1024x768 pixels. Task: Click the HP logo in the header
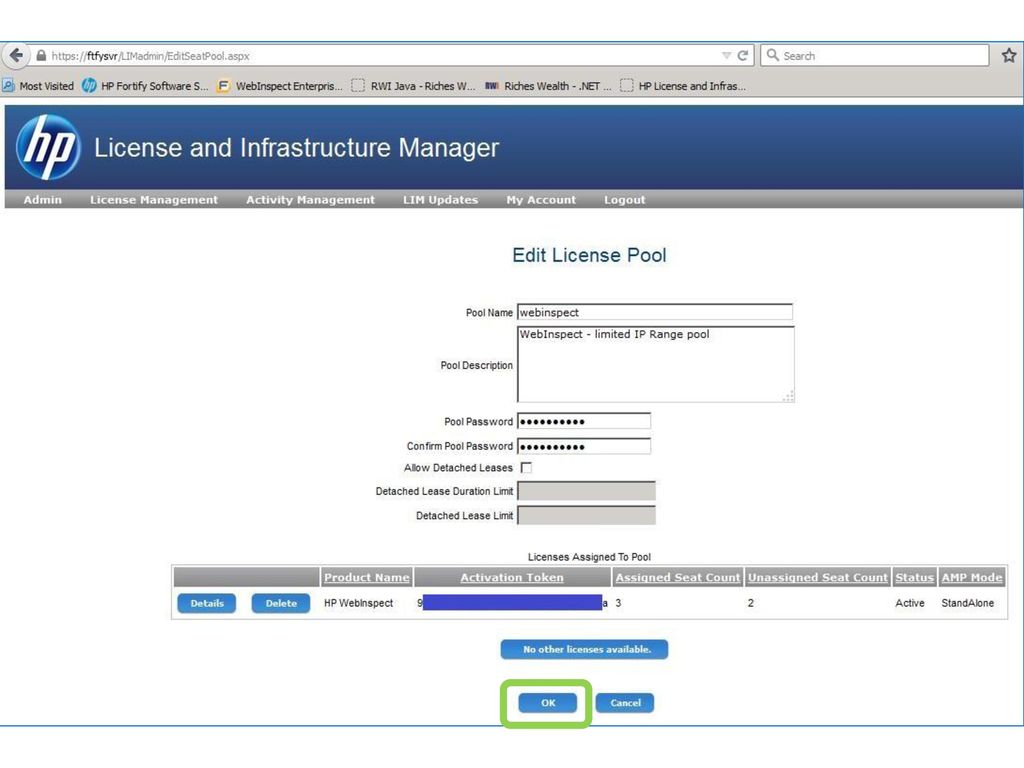point(48,148)
